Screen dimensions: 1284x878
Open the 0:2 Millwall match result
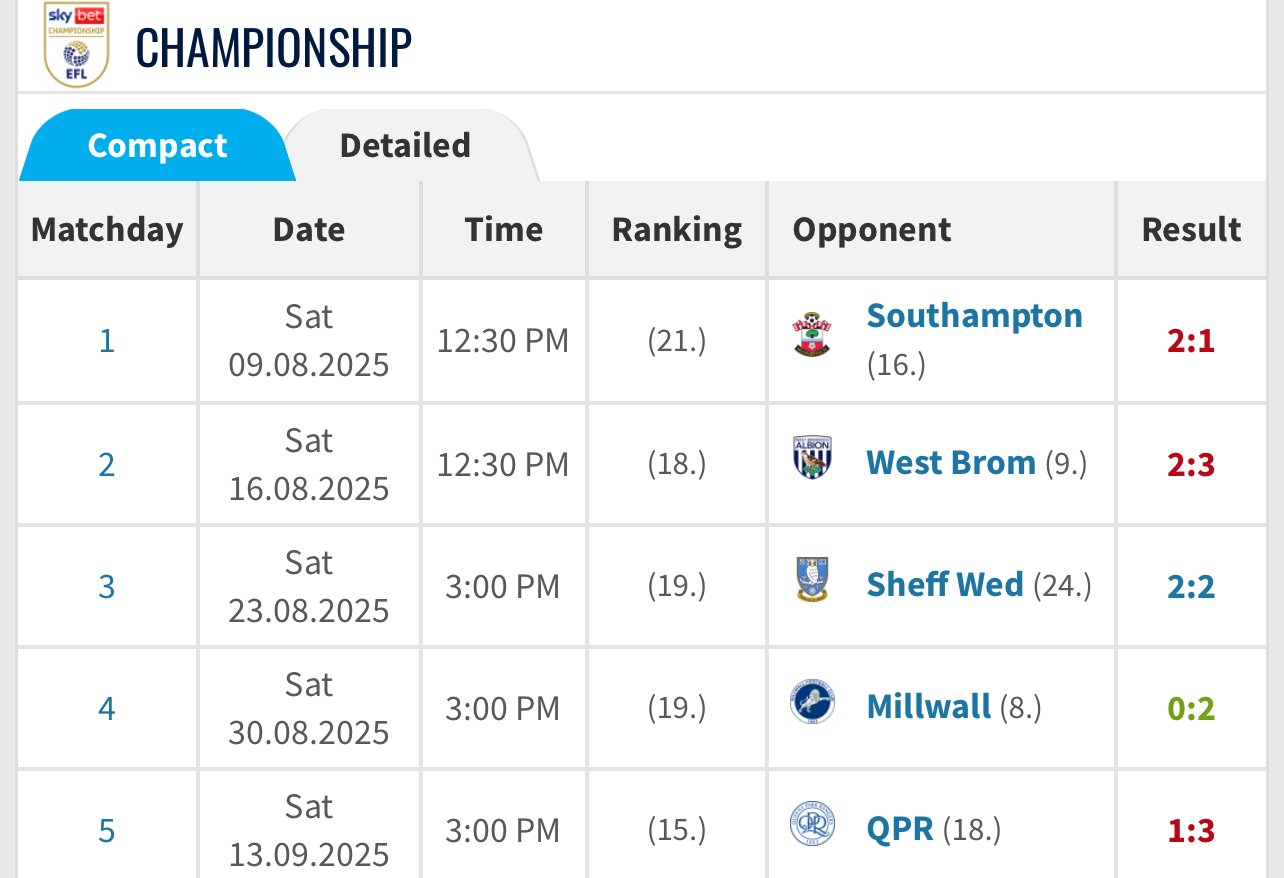[x=1190, y=708]
